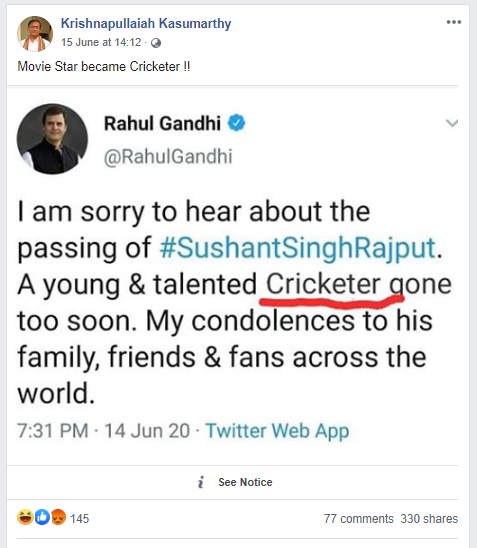Viewport: 477px width, 548px height.
Task: Click the Twitter Web App link
Action: coord(277,431)
